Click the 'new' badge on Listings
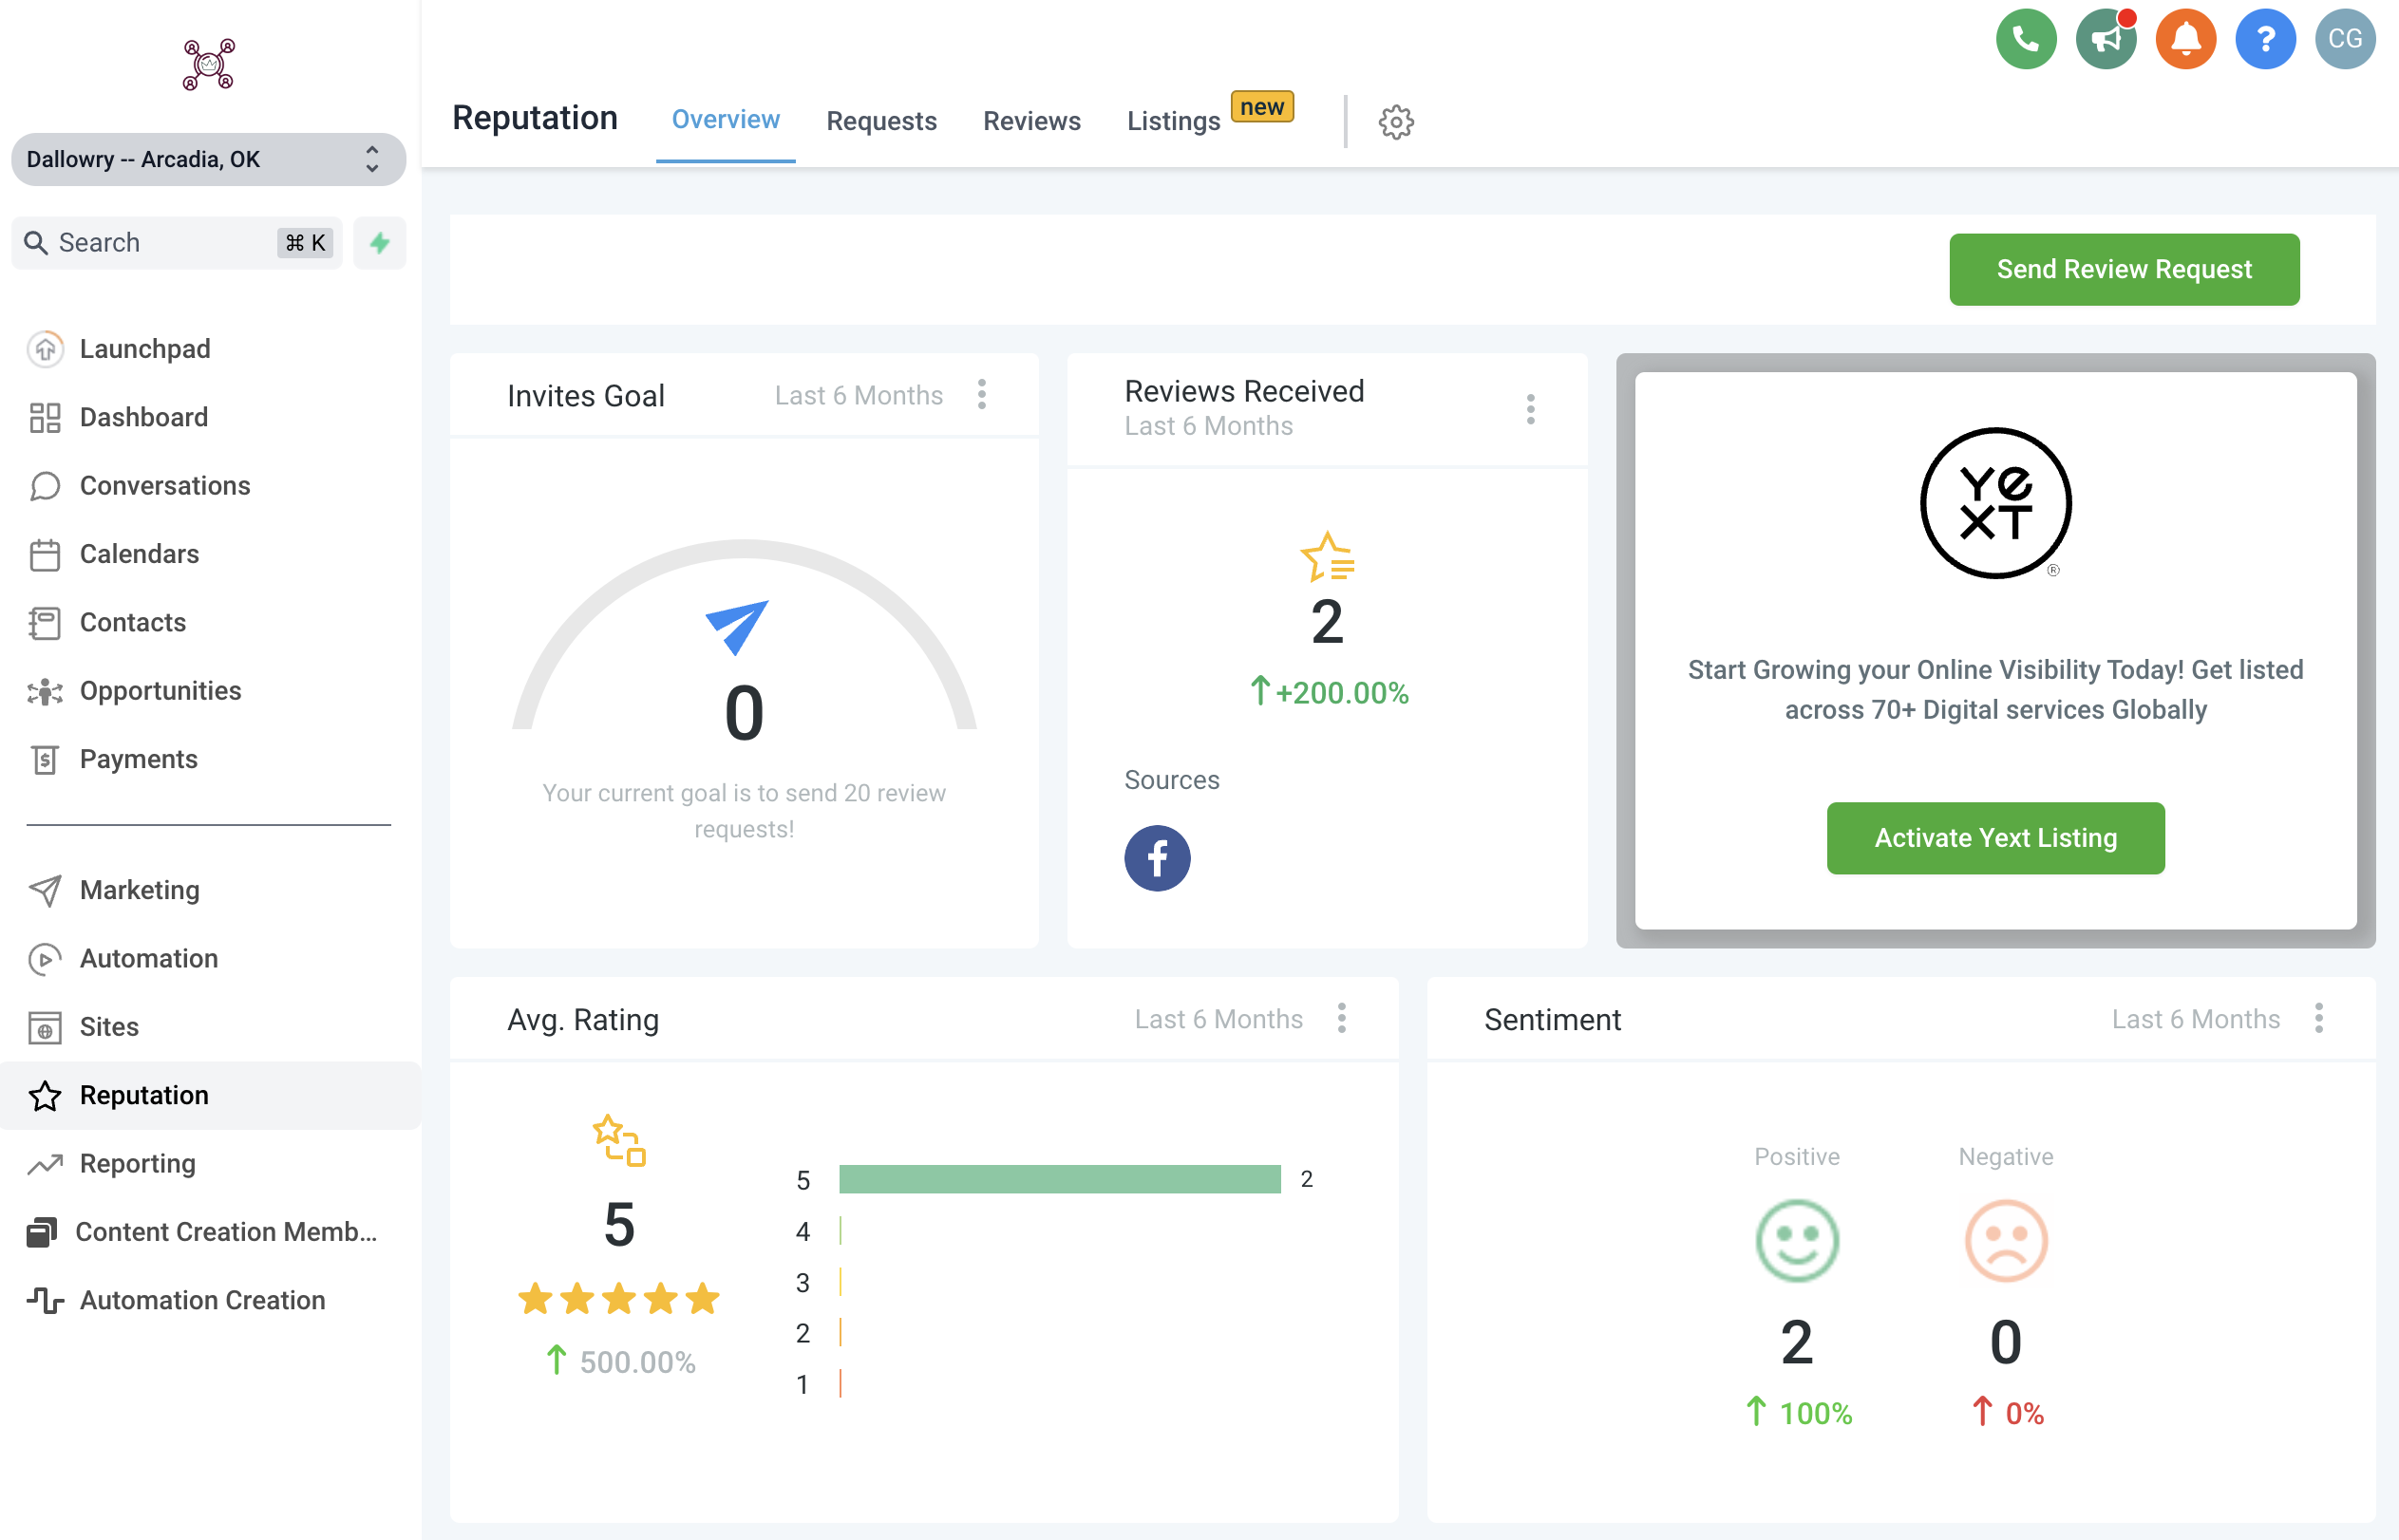Screen dimensions: 2399x1540 pyautogui.click(x=1261, y=107)
